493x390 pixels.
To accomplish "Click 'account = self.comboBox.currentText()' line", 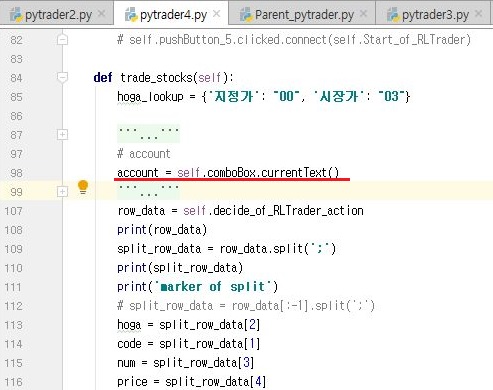I will [x=228, y=173].
